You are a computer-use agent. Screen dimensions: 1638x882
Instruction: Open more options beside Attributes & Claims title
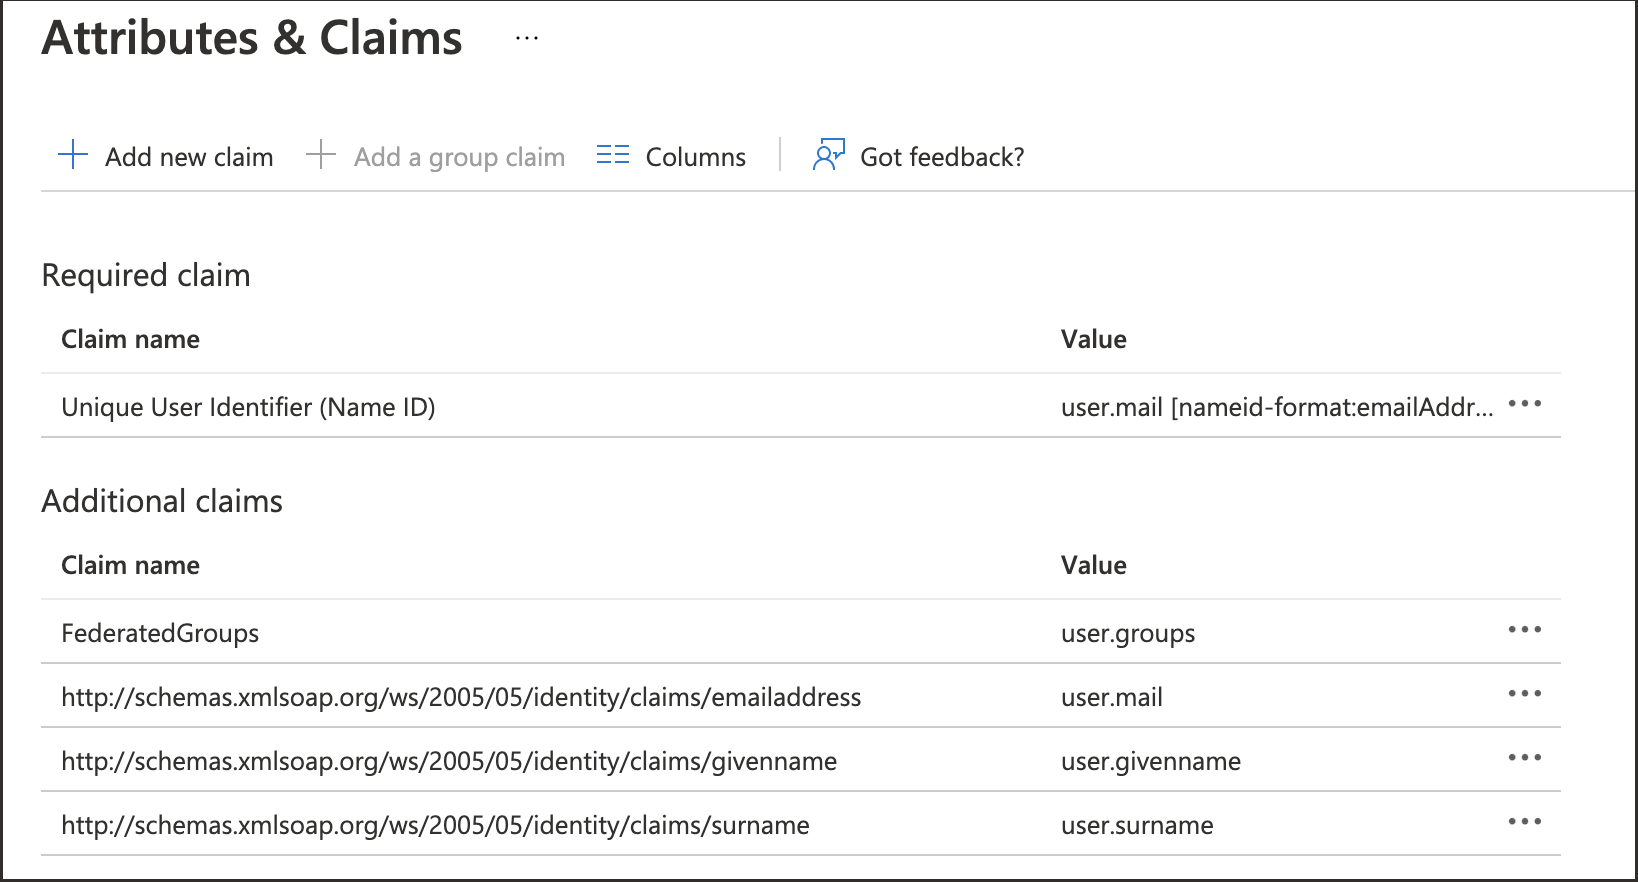tap(526, 39)
